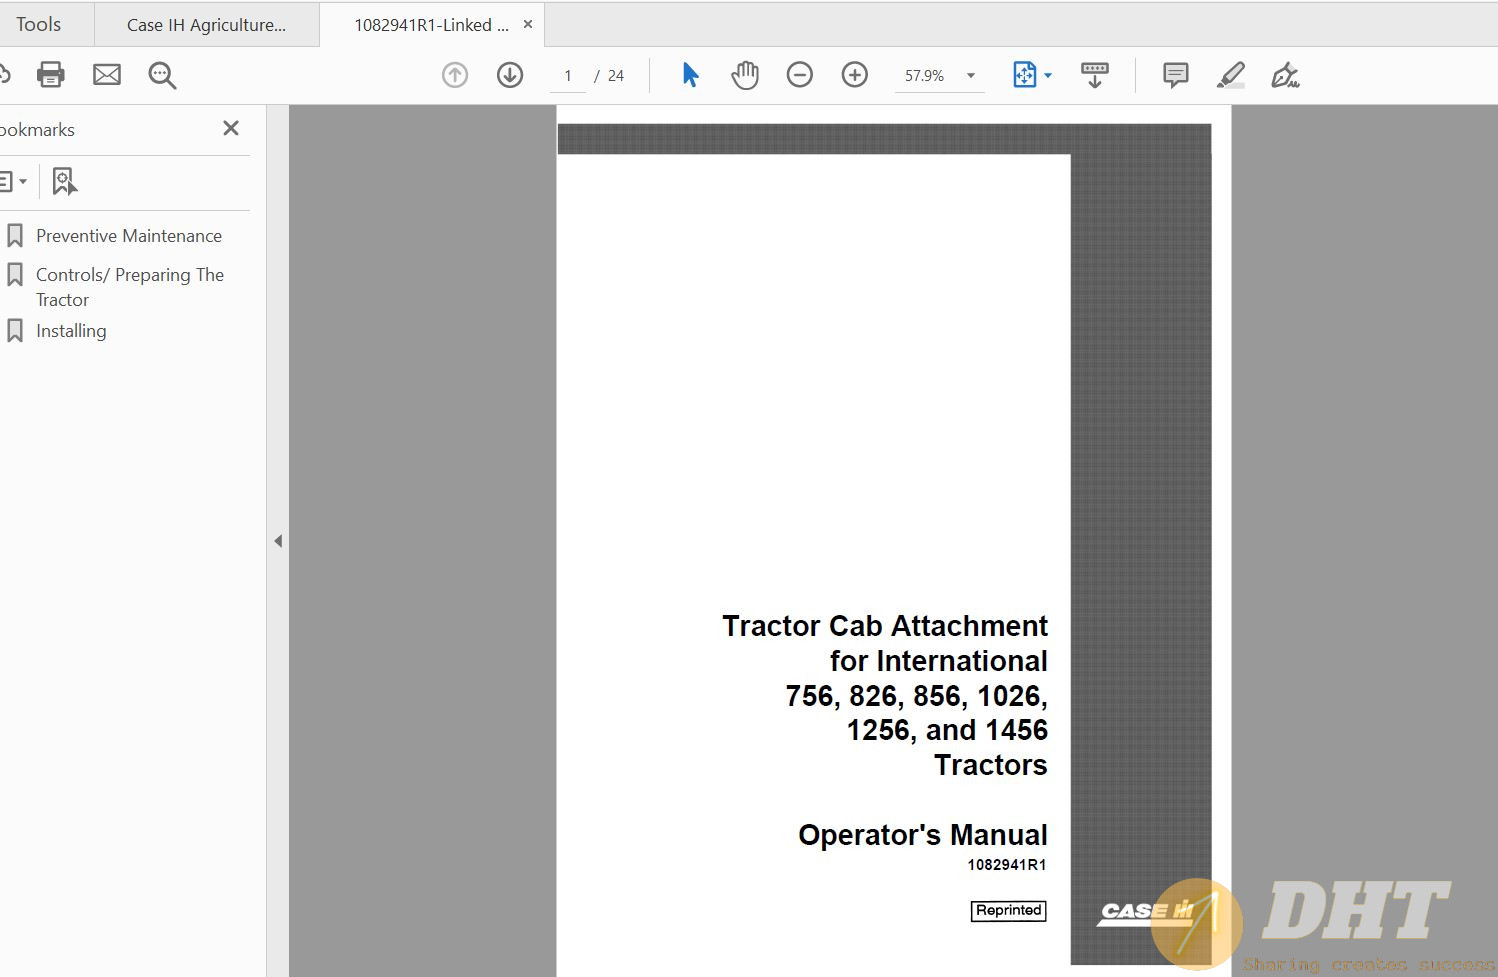This screenshot has width=1498, height=977.
Task: Switch to Case IH Agriculture tab
Action: coord(207,25)
